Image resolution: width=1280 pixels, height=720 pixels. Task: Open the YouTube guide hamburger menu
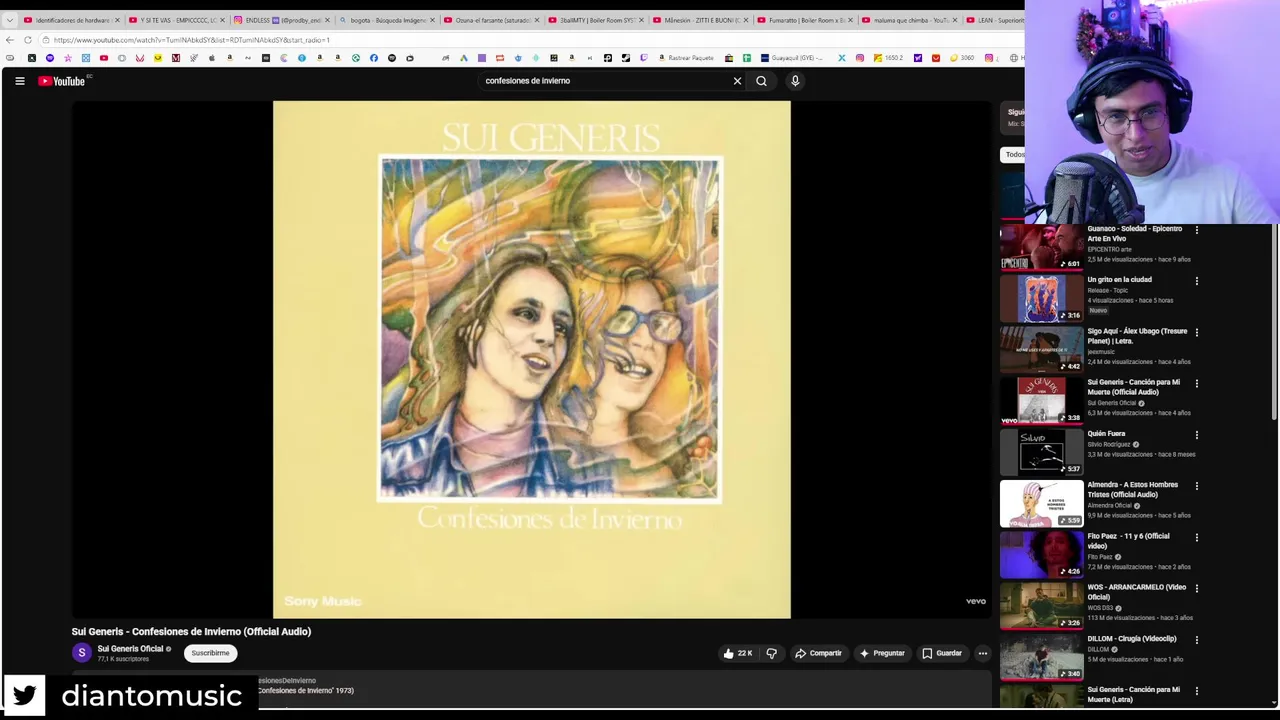19,81
